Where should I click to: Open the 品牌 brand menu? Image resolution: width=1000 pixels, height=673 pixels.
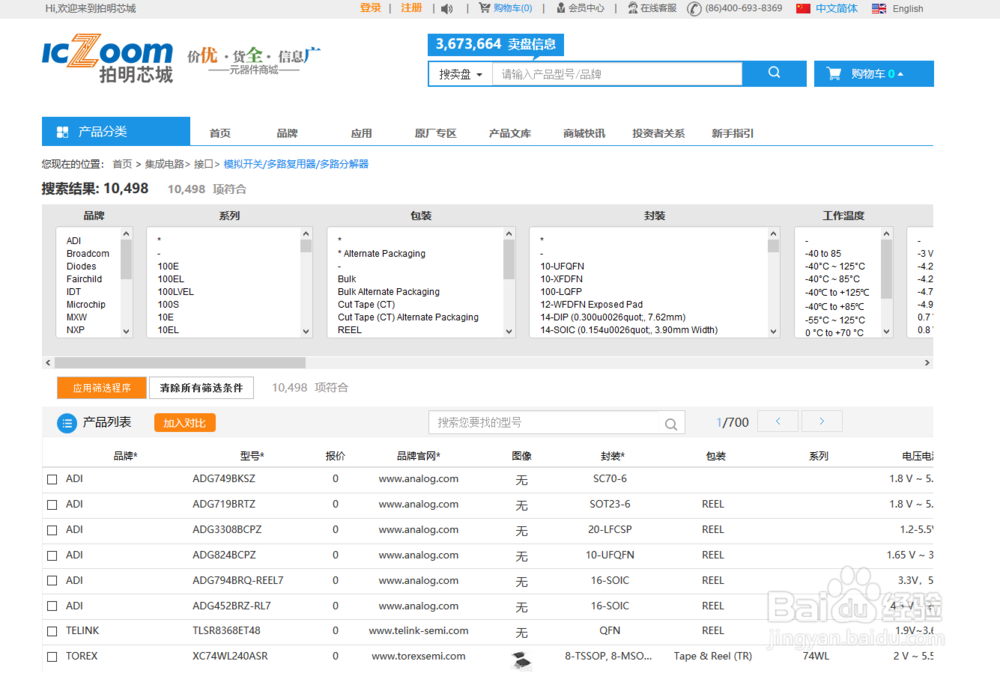point(287,133)
